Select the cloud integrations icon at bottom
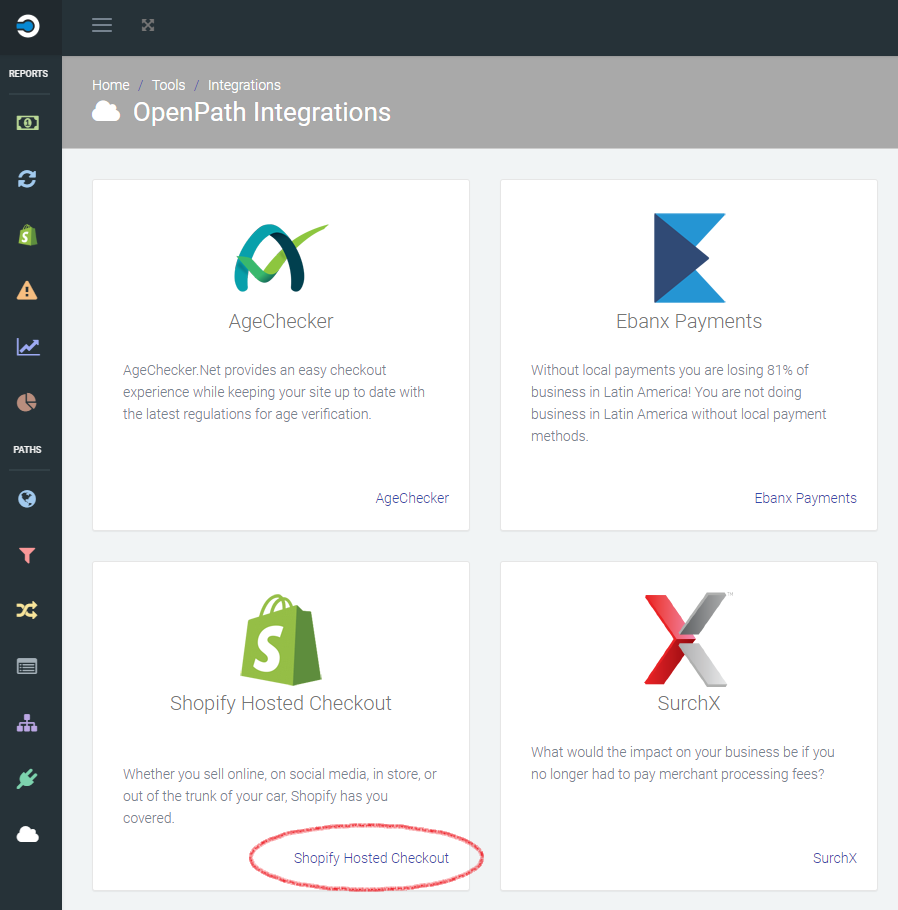The width and height of the screenshot is (898, 910). pos(28,834)
